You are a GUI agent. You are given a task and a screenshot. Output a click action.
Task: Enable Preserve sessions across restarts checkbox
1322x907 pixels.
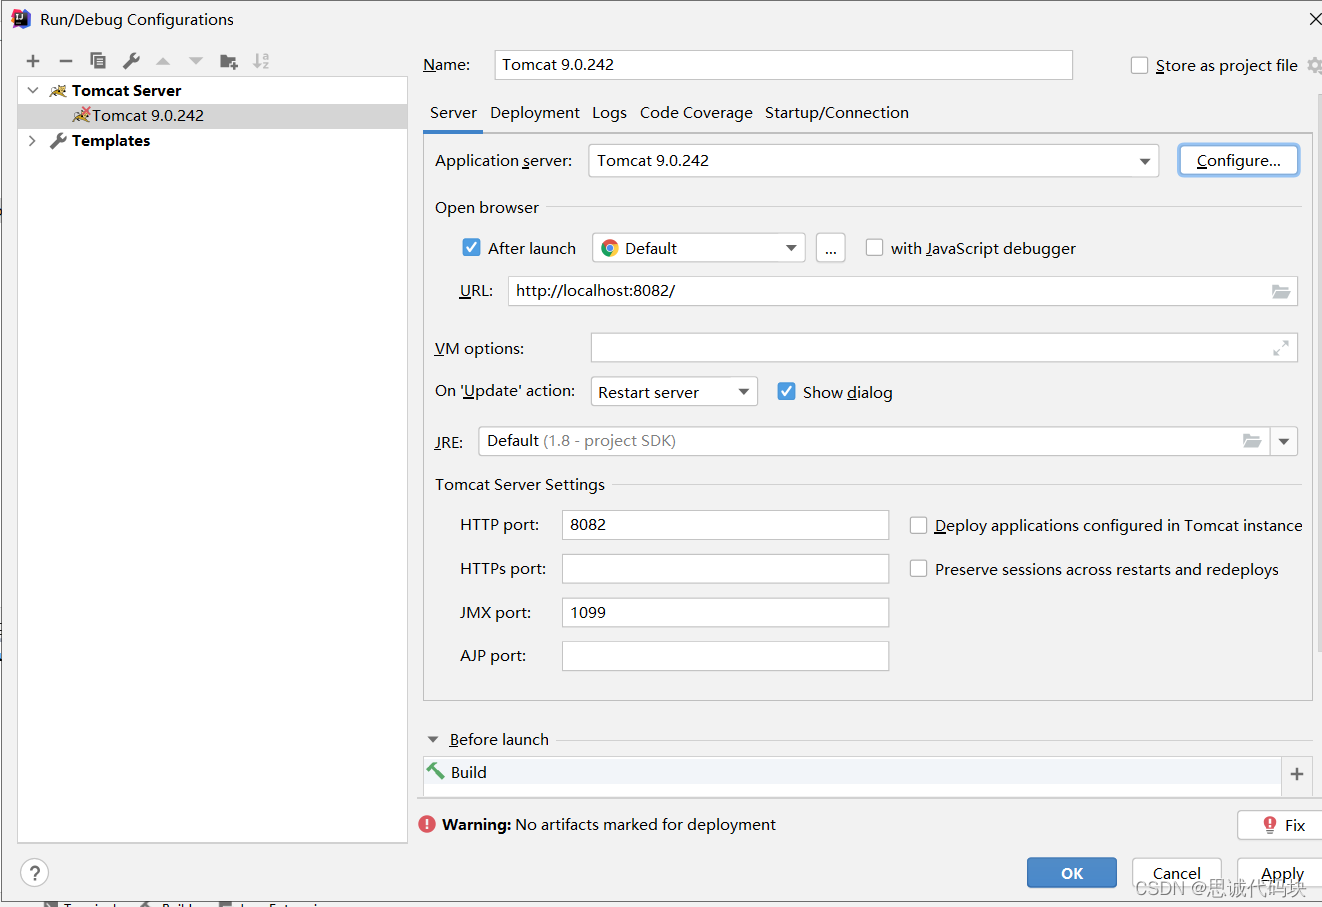[918, 568]
